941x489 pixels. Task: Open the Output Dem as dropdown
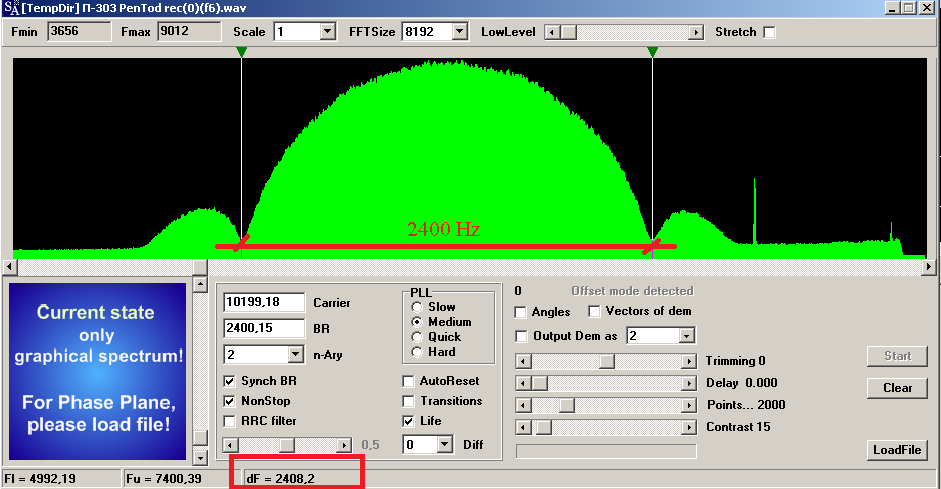687,336
